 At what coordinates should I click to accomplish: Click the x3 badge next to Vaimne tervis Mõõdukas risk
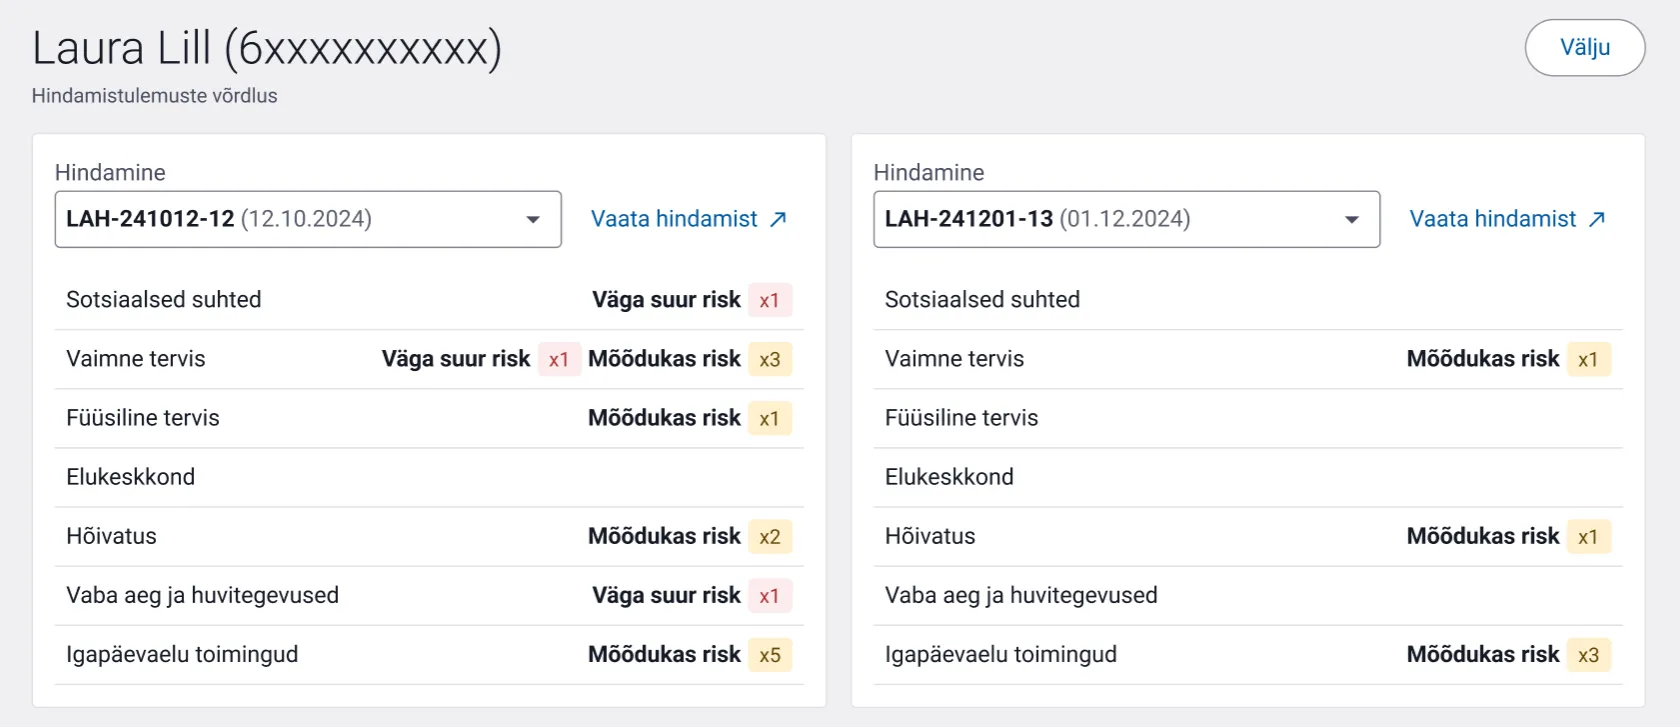[x=770, y=359]
